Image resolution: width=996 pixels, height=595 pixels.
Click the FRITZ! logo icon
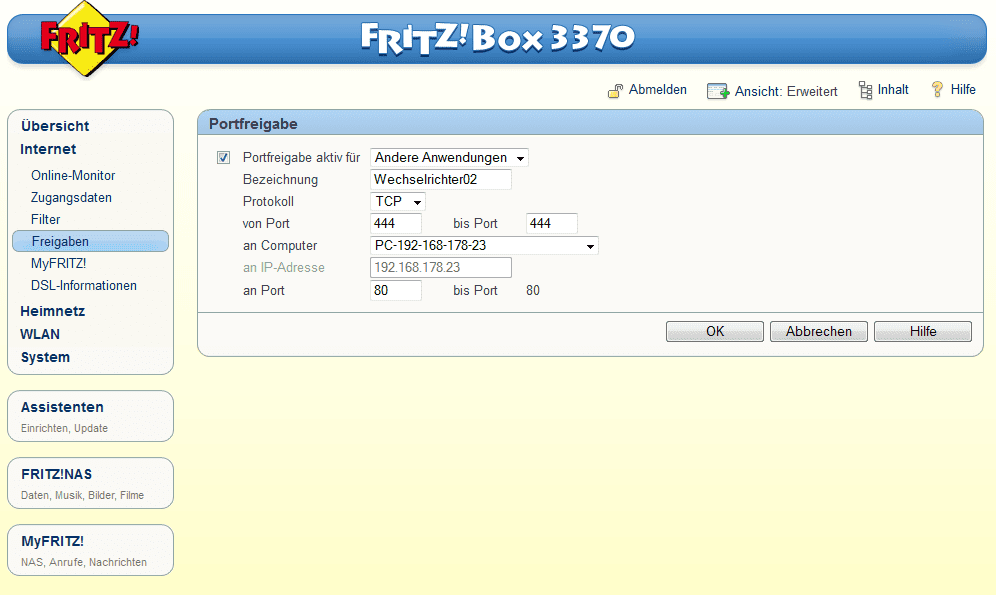(89, 39)
